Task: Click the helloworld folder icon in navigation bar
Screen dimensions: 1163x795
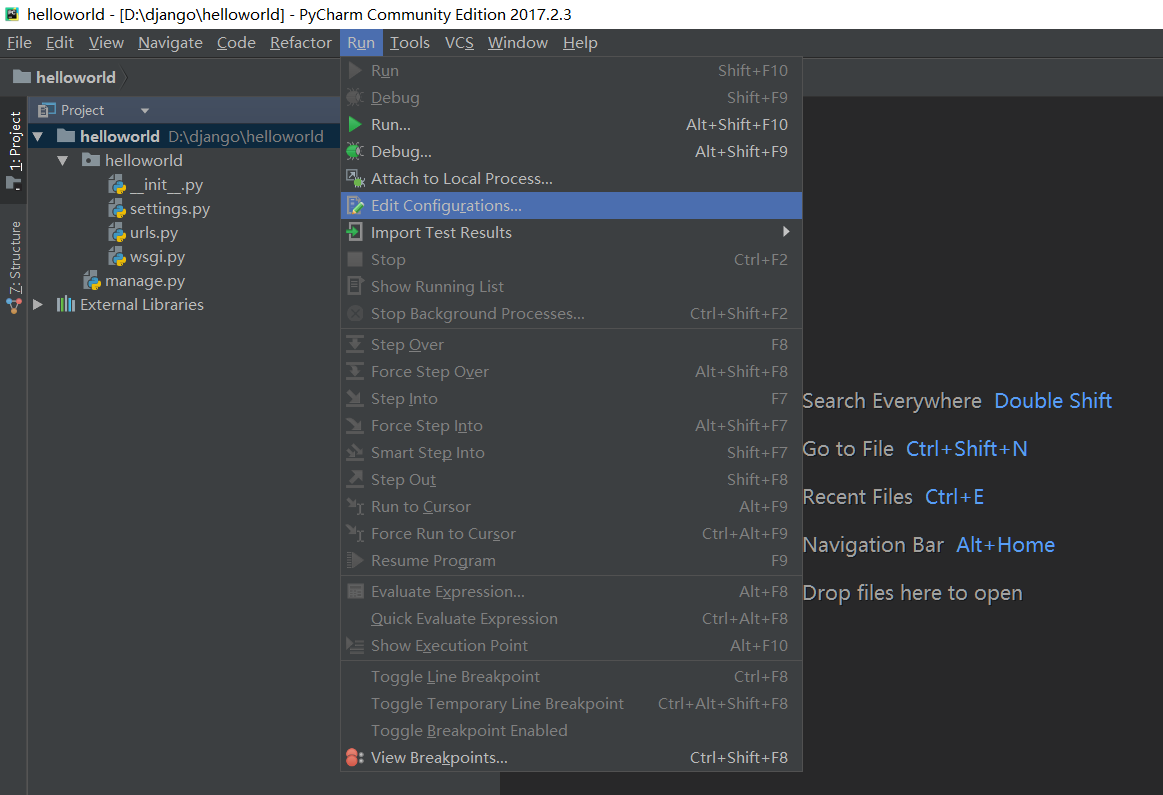Action: point(22,76)
